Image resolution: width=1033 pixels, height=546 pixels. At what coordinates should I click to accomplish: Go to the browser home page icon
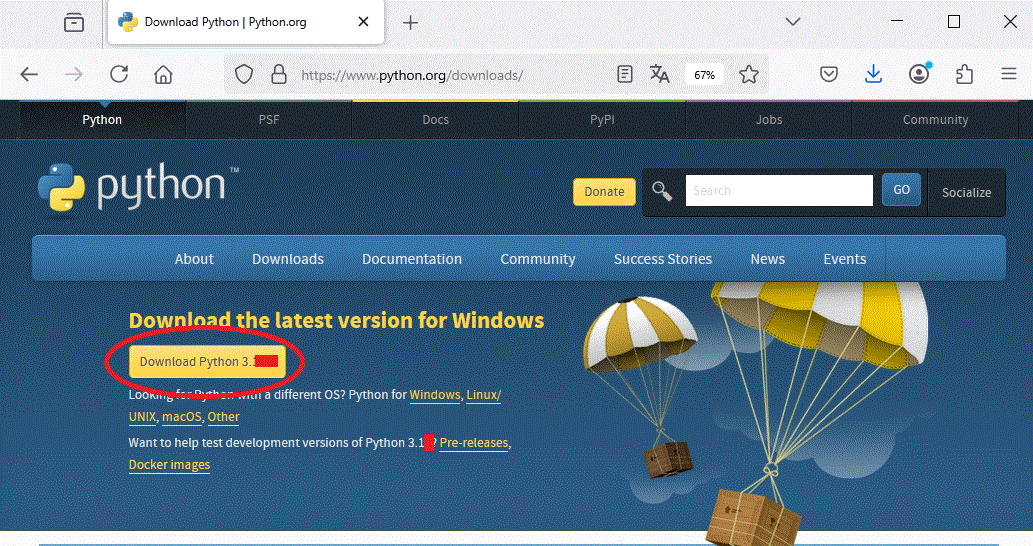coord(163,74)
